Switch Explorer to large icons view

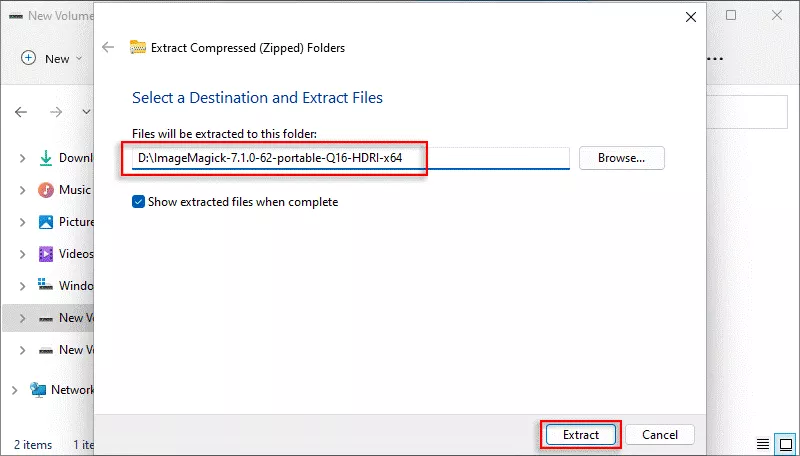[x=786, y=444]
